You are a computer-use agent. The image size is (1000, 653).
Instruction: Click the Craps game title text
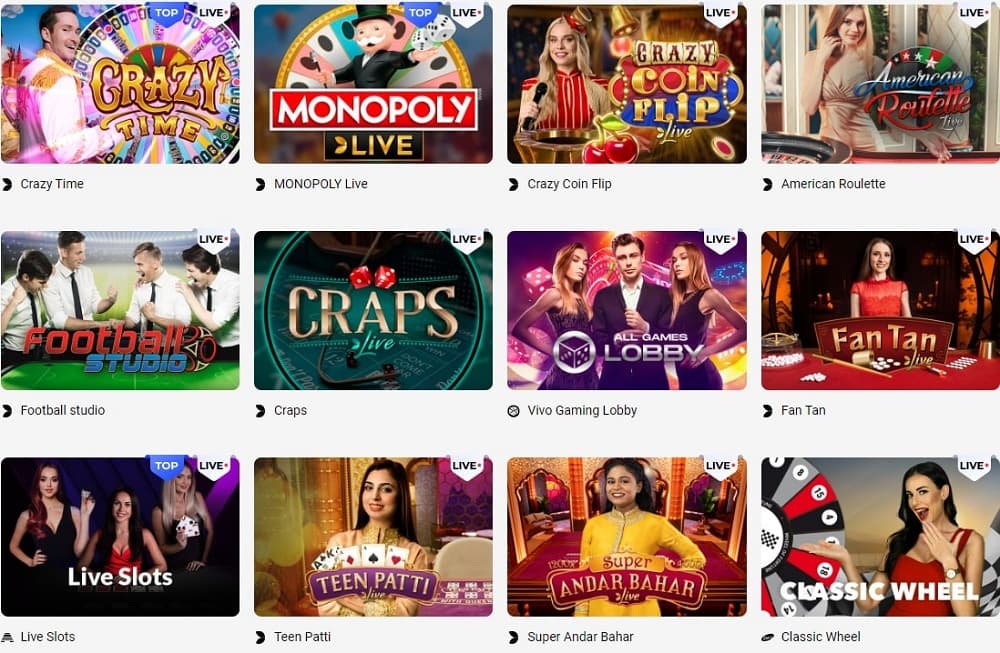pos(290,411)
